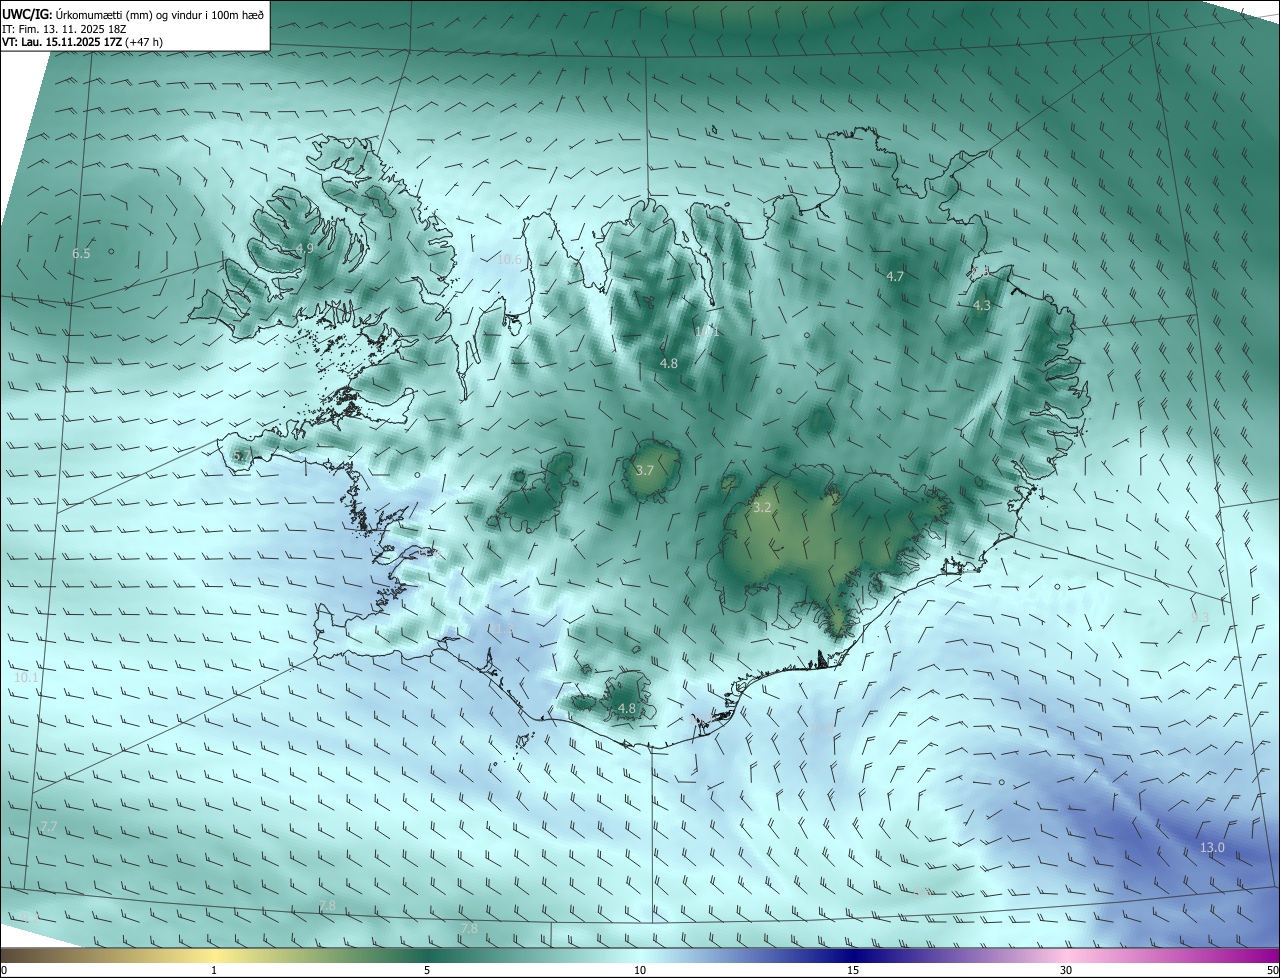Select the "3.7" value on the small glacier
Image resolution: width=1280 pixels, height=978 pixels.
point(645,470)
